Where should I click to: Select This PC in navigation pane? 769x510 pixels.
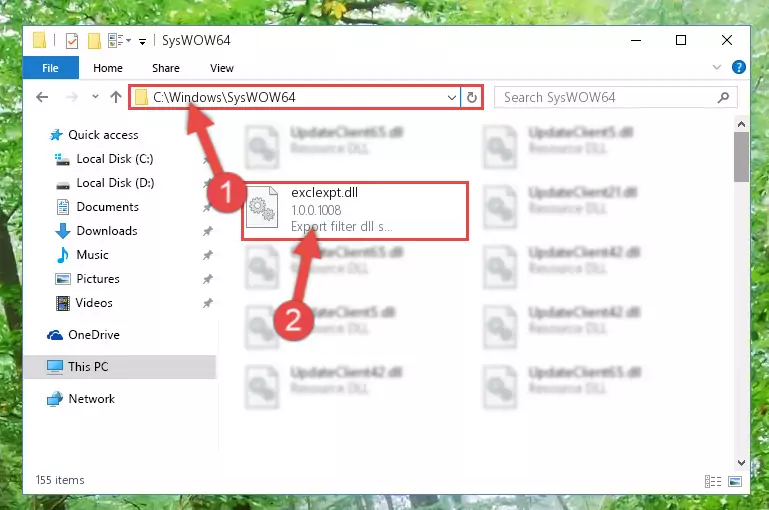point(120,367)
